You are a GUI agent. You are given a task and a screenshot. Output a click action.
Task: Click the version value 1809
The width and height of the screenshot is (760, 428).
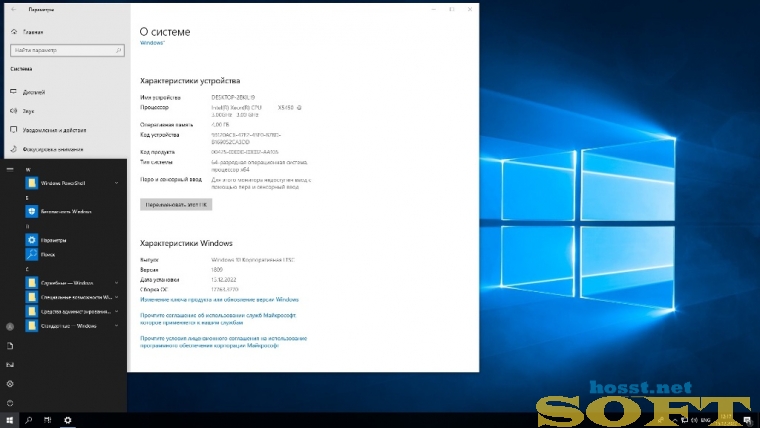coord(217,269)
